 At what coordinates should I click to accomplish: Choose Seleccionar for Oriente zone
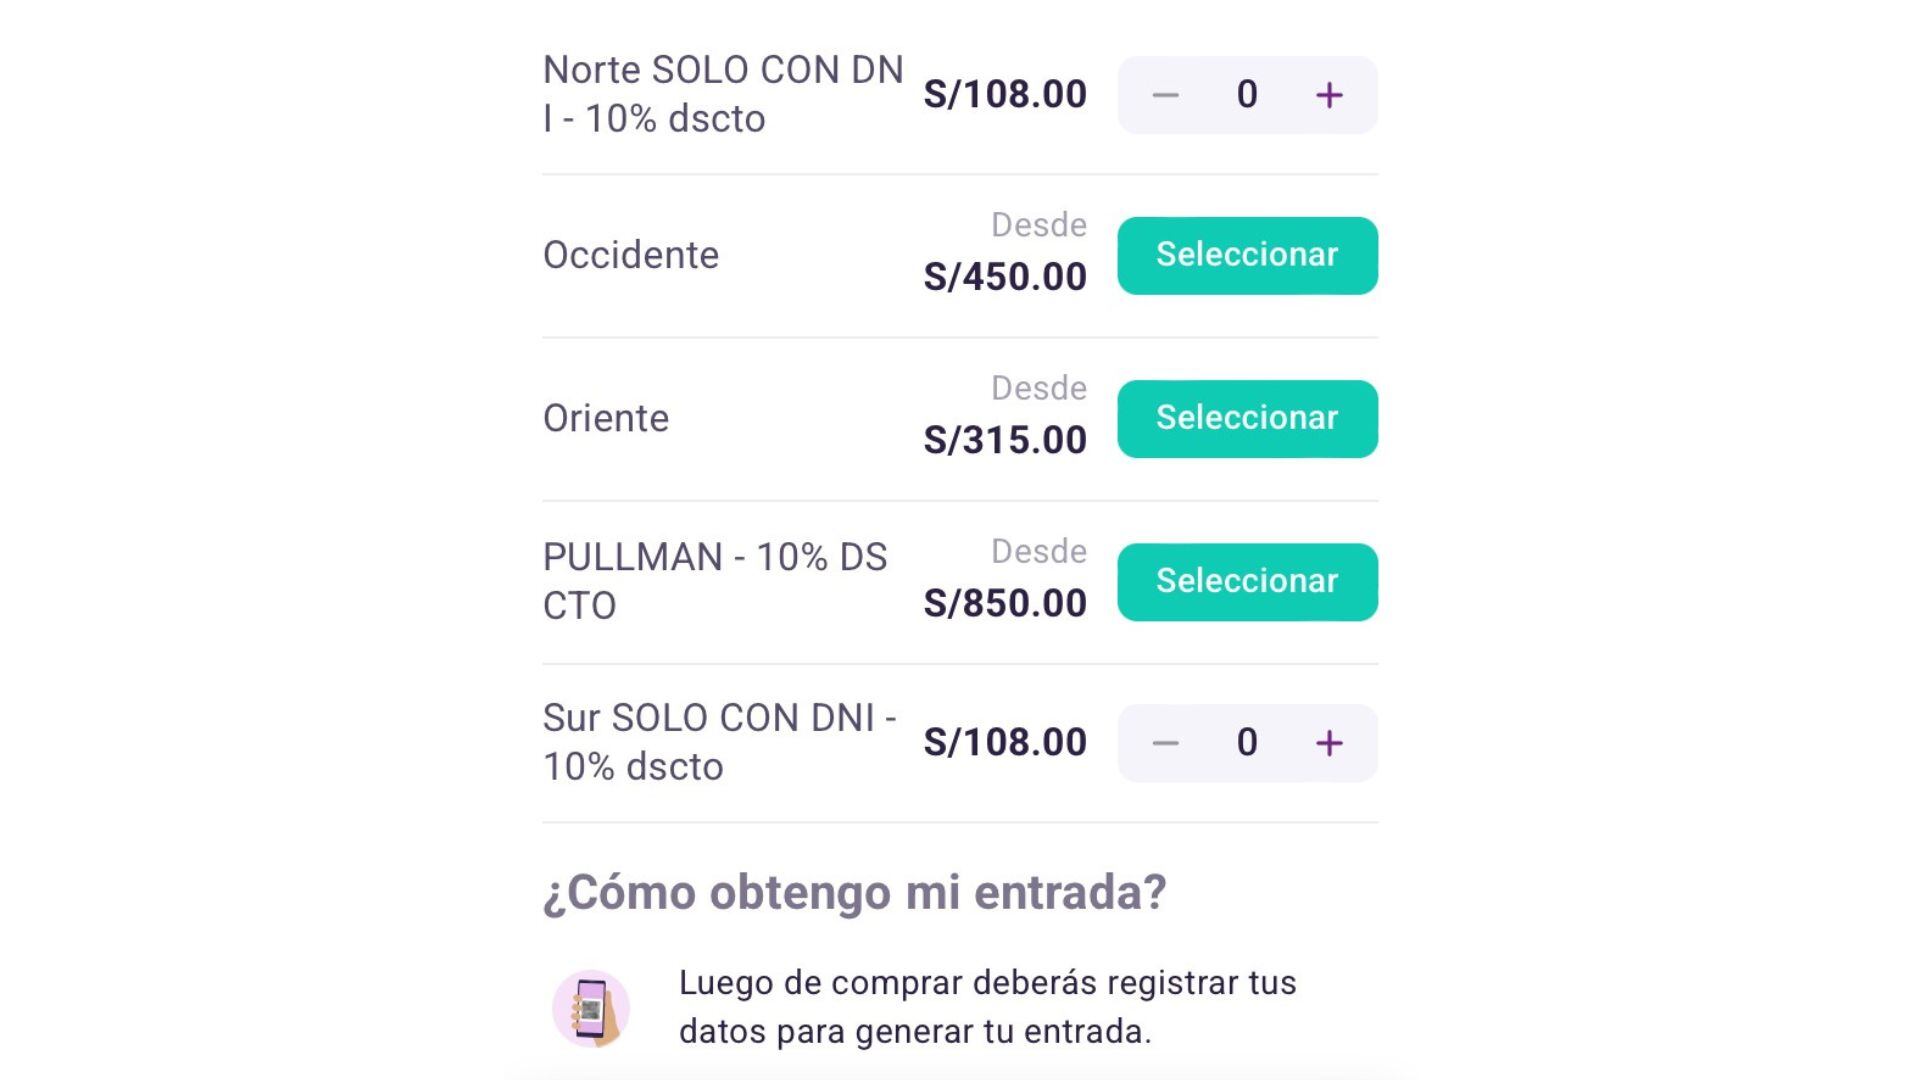(x=1247, y=418)
